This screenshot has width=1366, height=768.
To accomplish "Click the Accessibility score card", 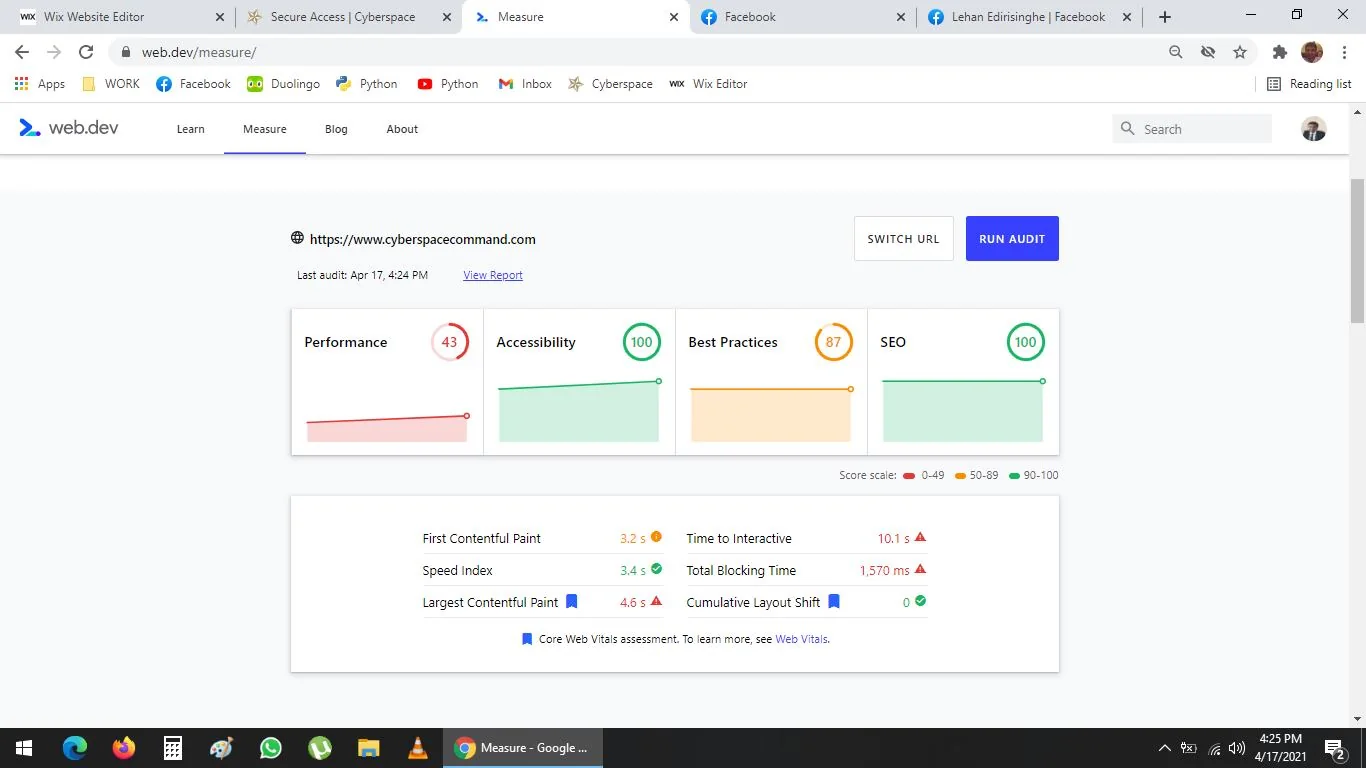I will (579, 382).
